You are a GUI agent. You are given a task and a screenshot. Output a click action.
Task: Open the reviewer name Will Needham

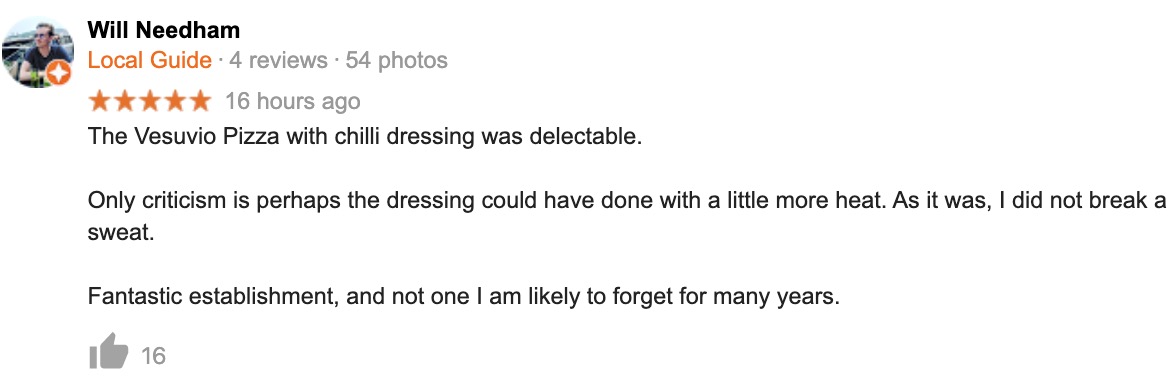pyautogui.click(x=164, y=30)
